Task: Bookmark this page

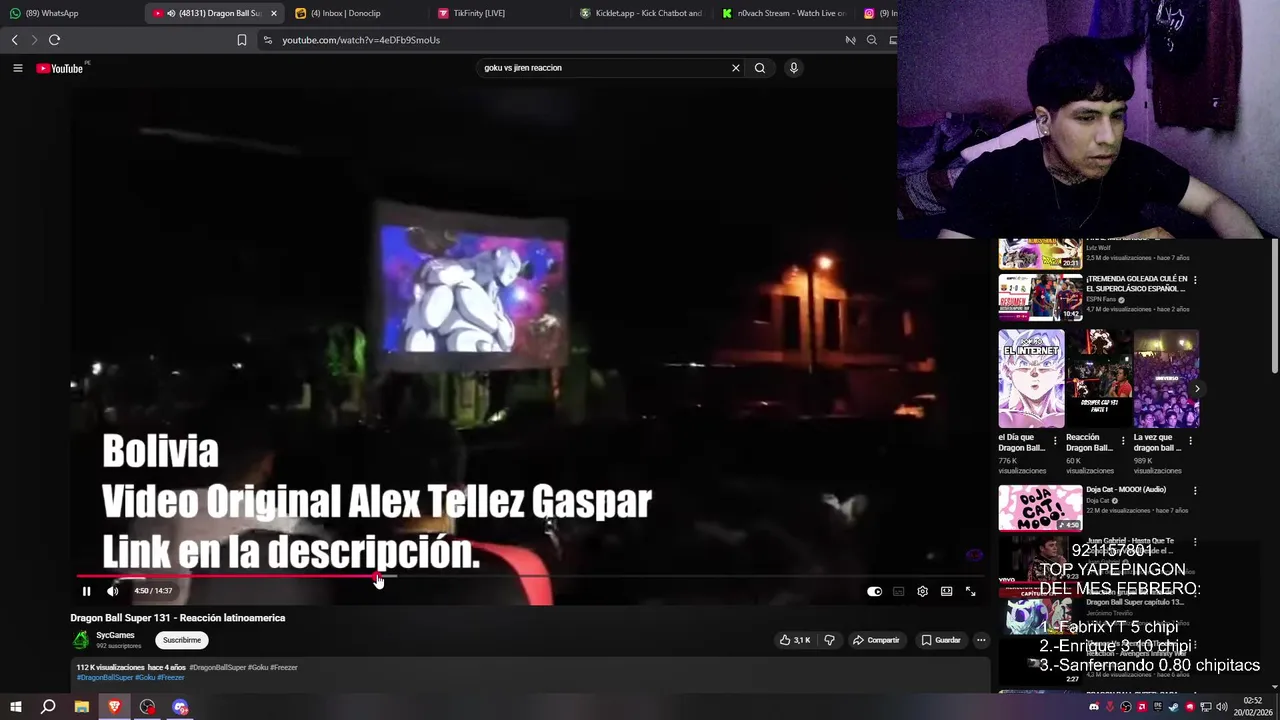Action: 241,40
